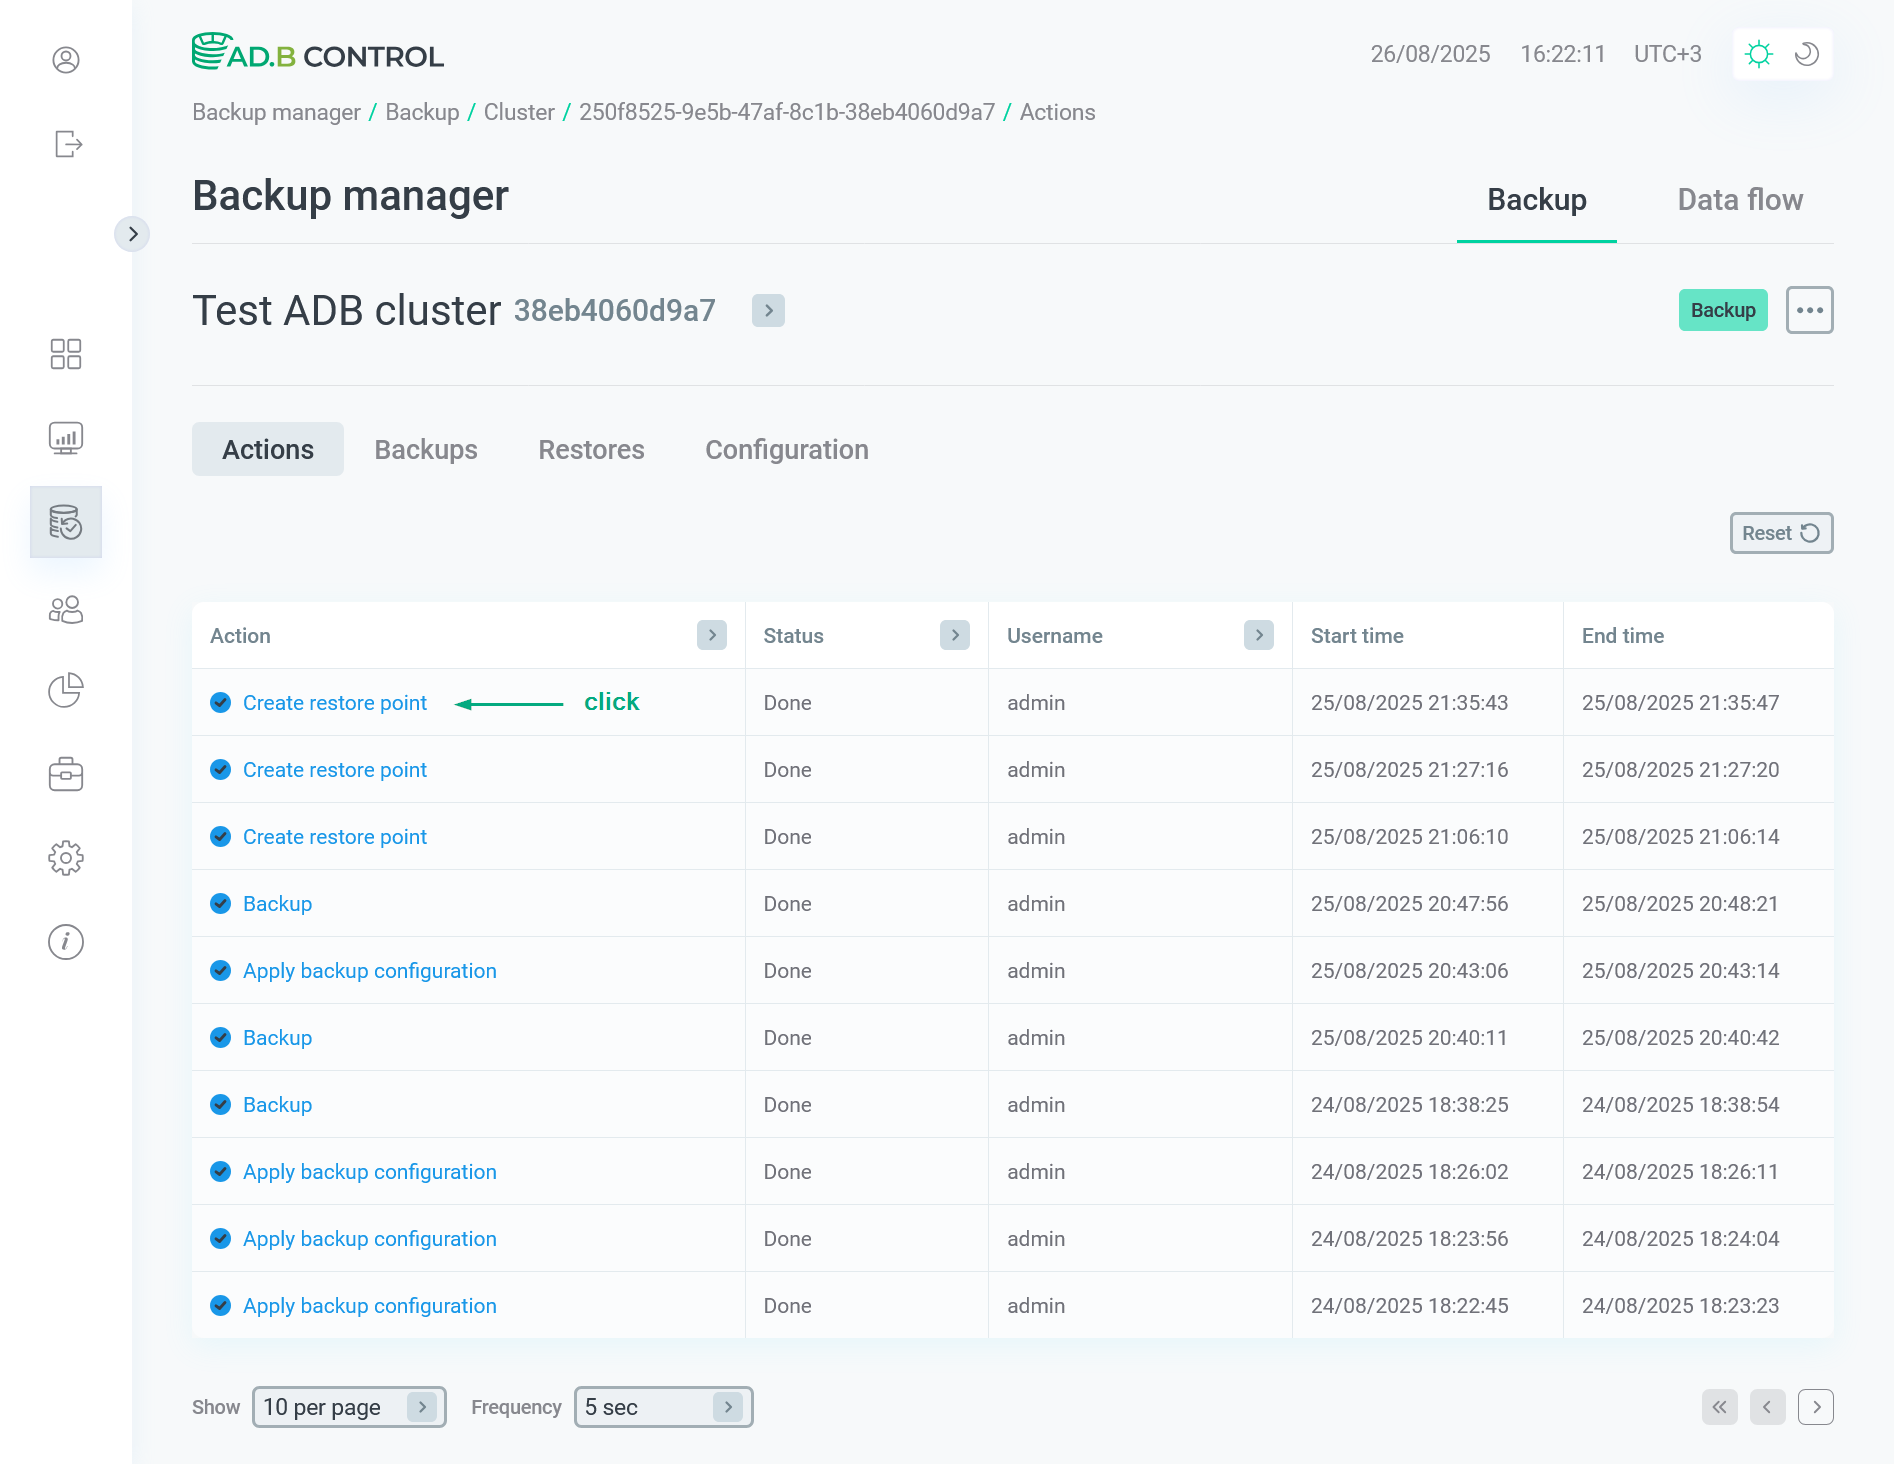1894x1464 pixels.
Task: Switch to the Data flow tab
Action: (1740, 200)
